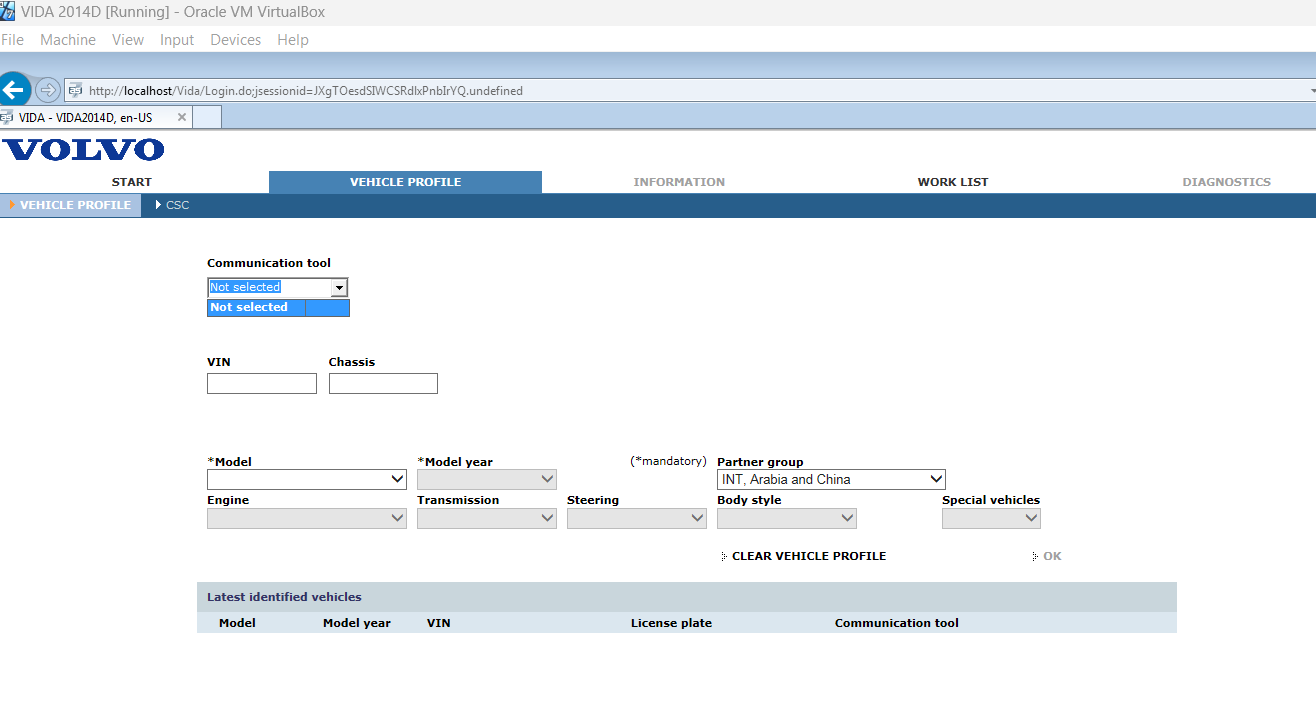Click the Volvo logo
This screenshot has width=1316, height=727.
pyautogui.click(x=83, y=150)
